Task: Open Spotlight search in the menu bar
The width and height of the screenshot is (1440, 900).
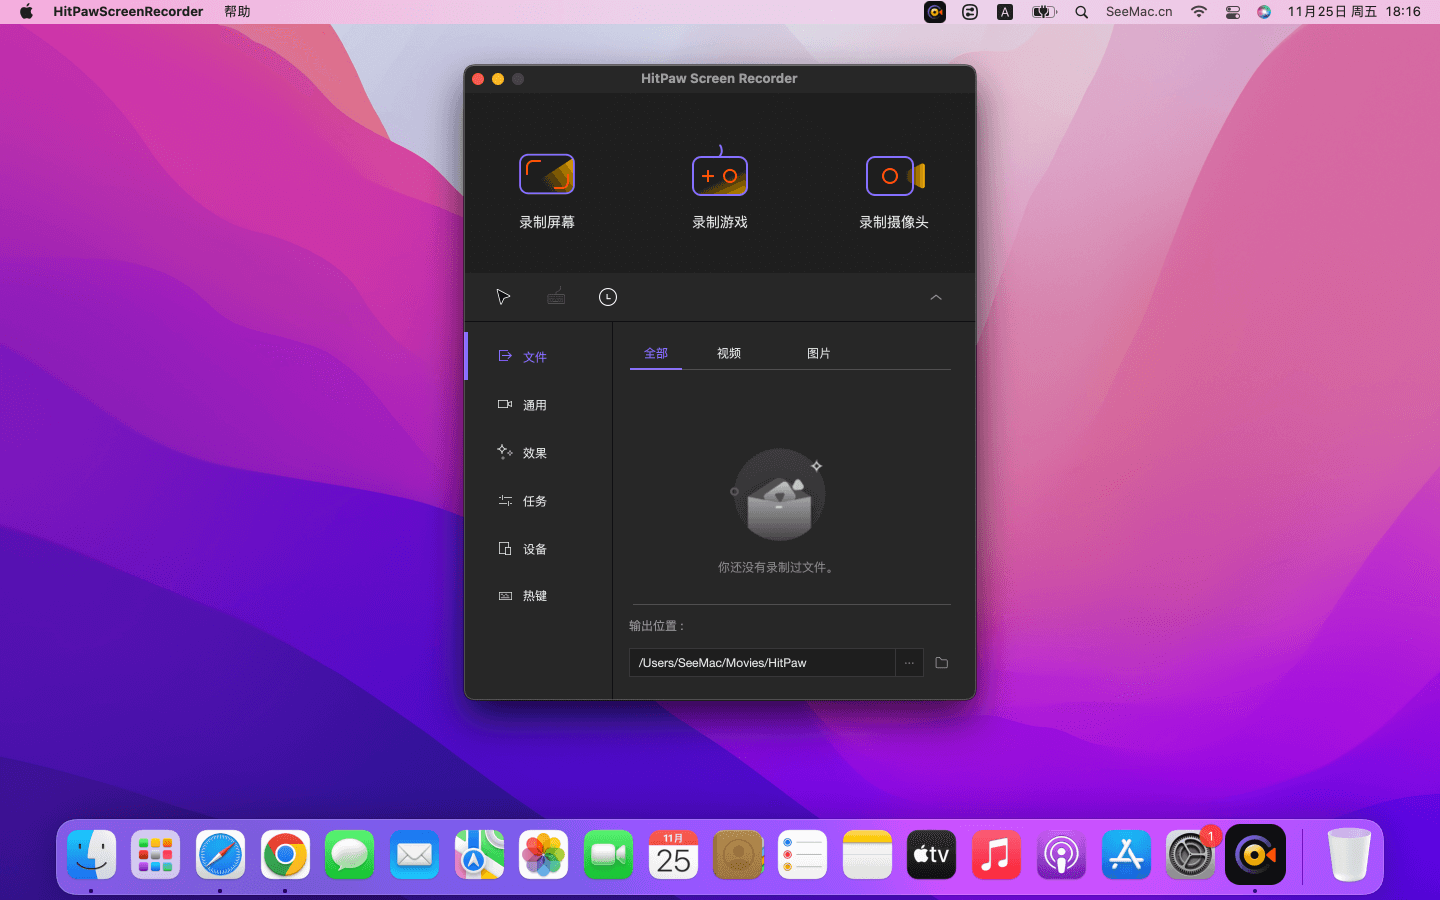Action: (x=1082, y=12)
